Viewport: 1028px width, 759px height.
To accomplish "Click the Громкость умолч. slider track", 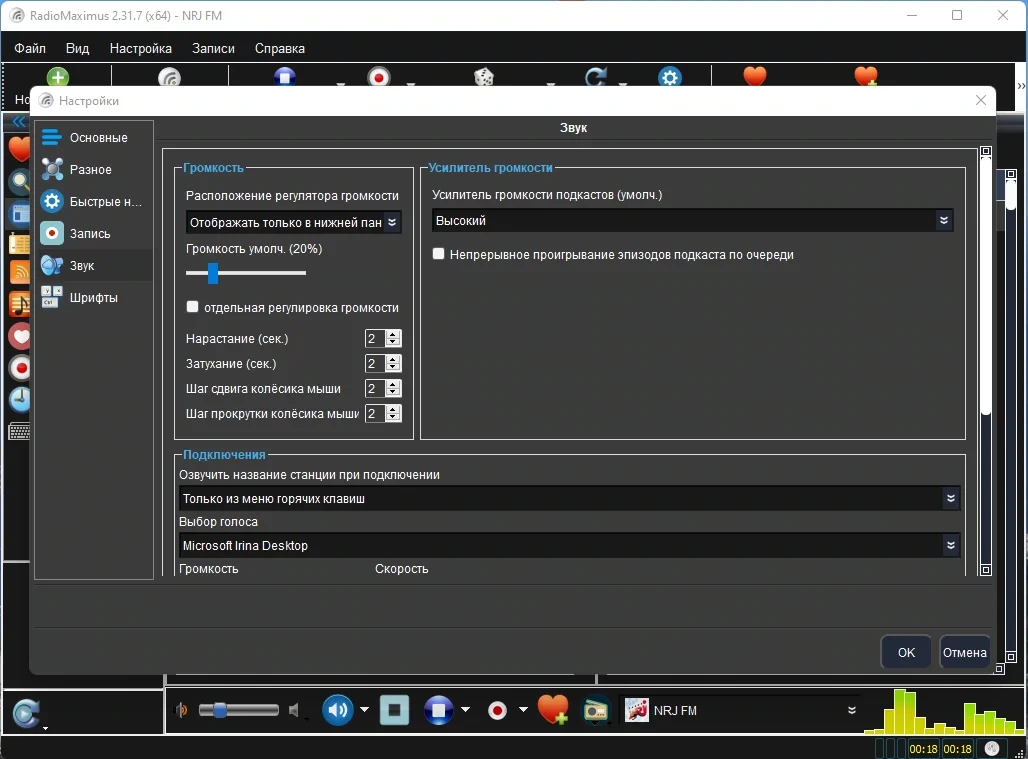I will pos(246,273).
